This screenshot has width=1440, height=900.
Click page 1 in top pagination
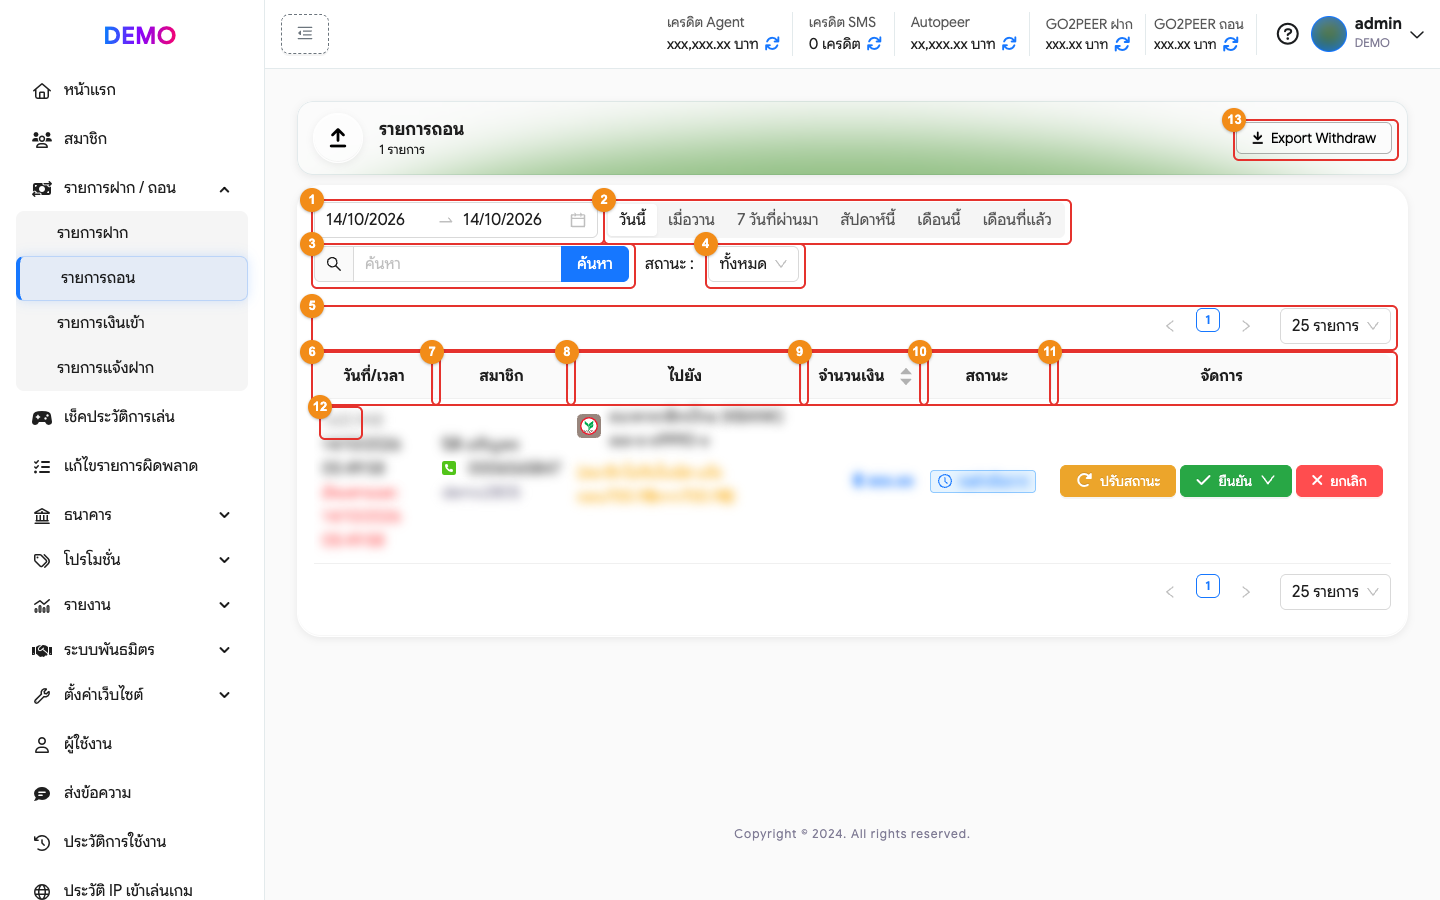[1208, 320]
